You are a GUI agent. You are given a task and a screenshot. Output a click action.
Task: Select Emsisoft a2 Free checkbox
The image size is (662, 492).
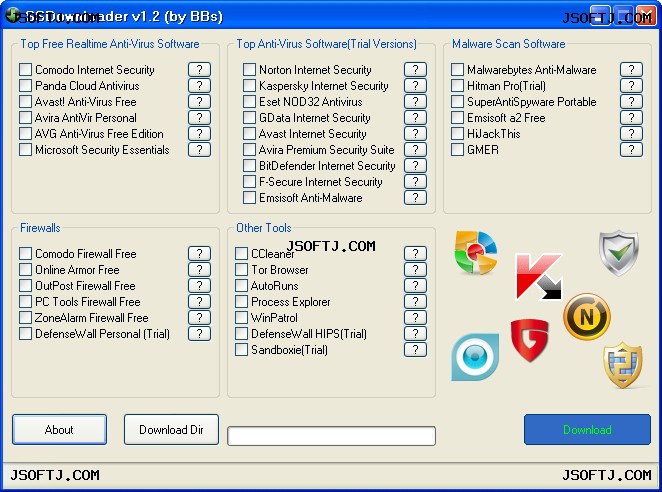coord(458,117)
